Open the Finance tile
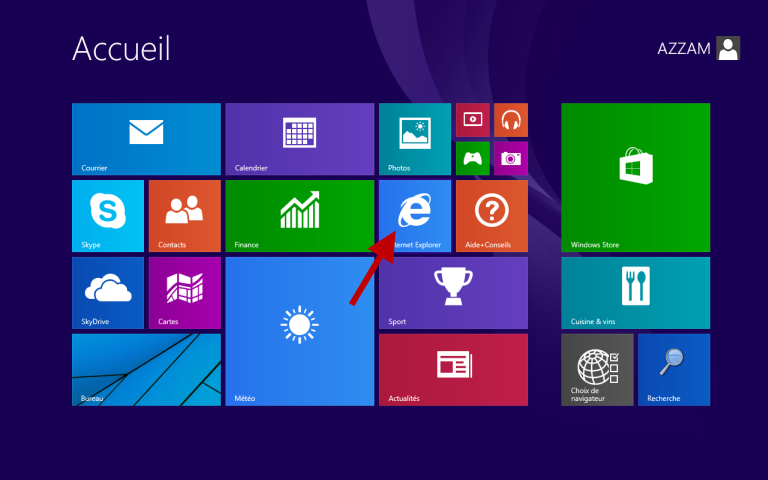Image resolution: width=768 pixels, height=480 pixels. (300, 216)
